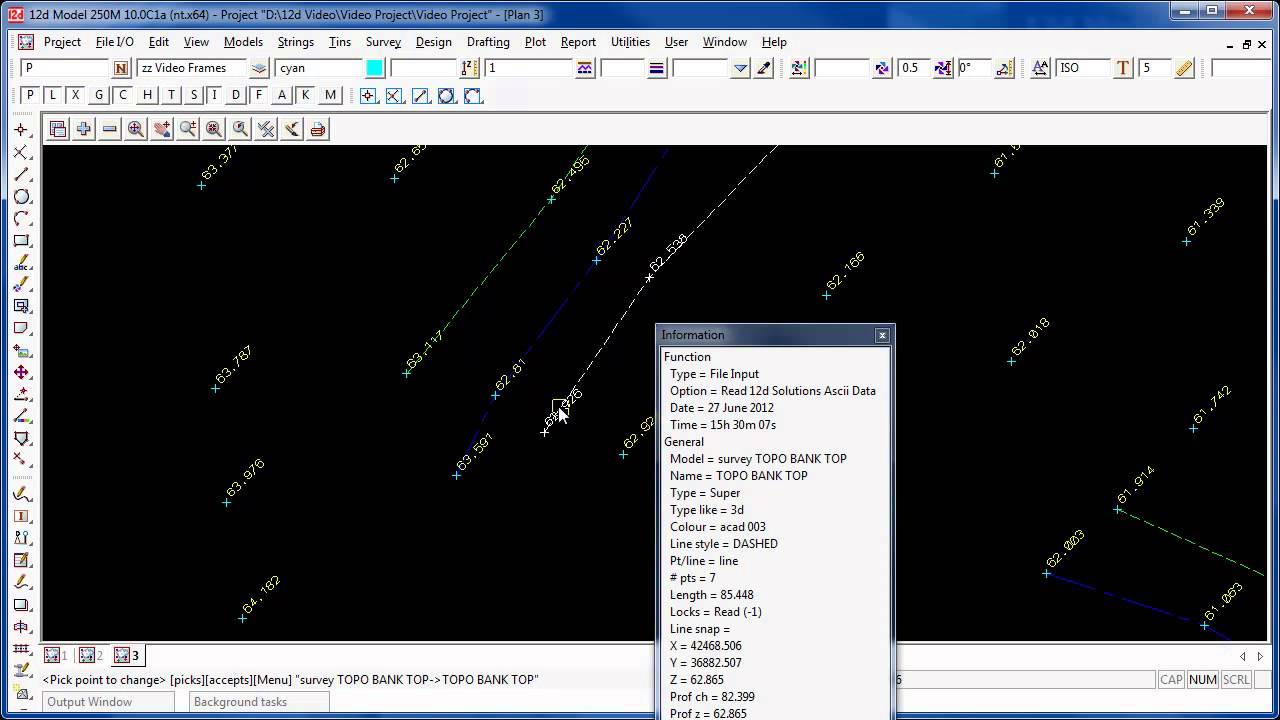Screen dimensions: 1280x720
Task: Click the name 'N' icon beside P field
Action: pos(121,68)
